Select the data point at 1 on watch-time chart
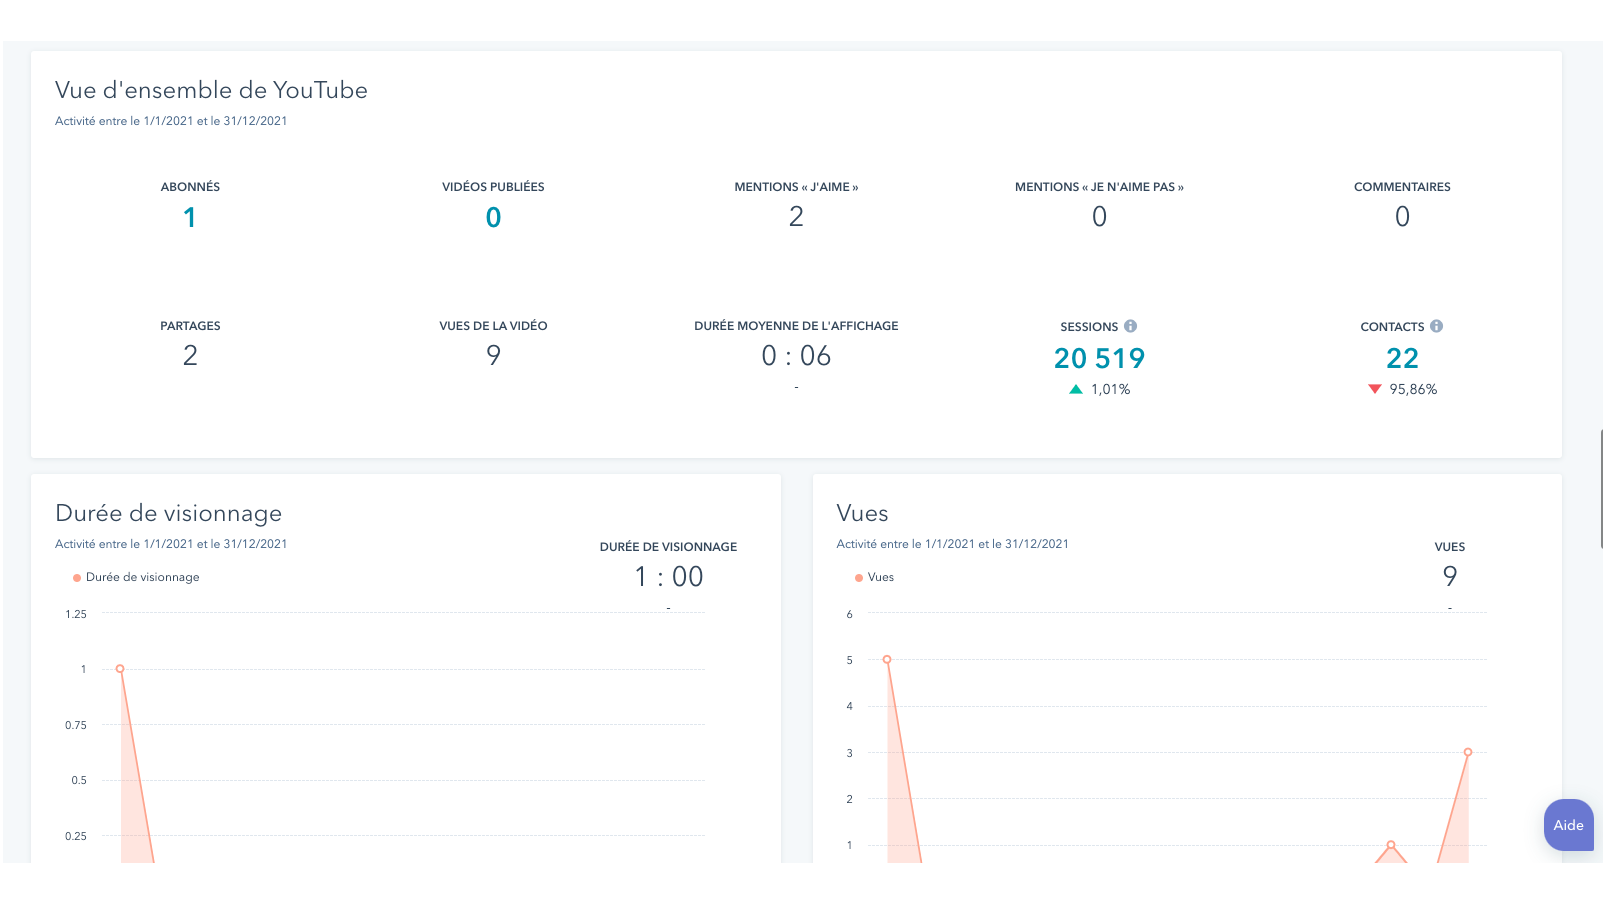The width and height of the screenshot is (1607, 904). (x=120, y=669)
